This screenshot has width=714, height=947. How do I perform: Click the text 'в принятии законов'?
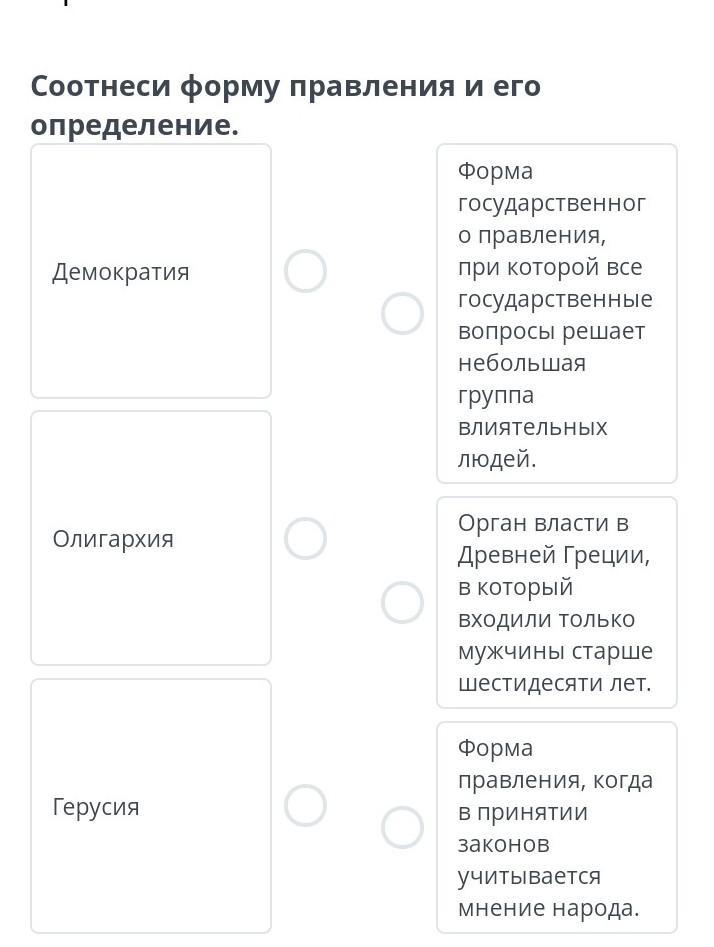pyautogui.click(x=523, y=827)
